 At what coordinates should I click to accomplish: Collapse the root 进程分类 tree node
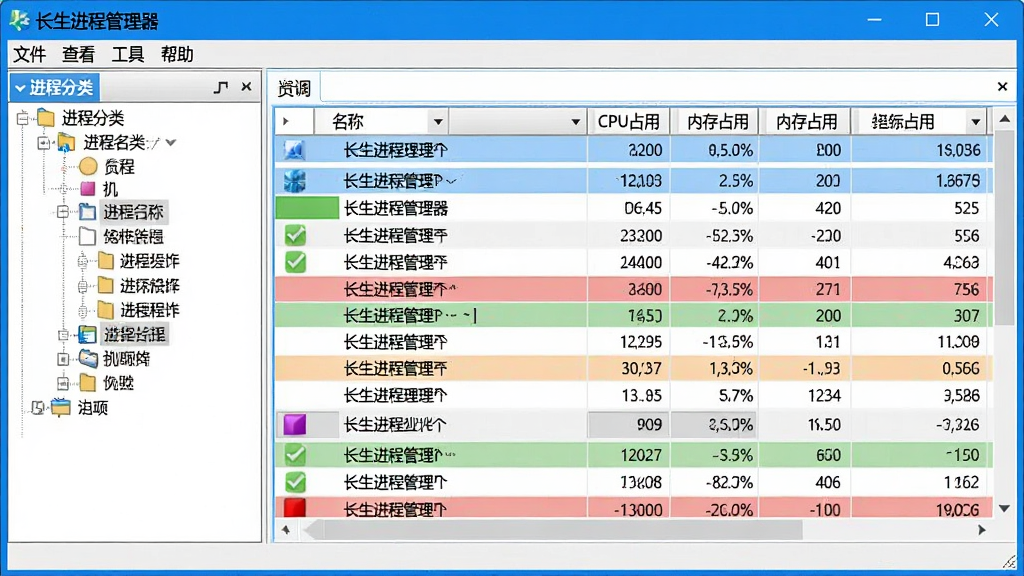click(x=23, y=118)
